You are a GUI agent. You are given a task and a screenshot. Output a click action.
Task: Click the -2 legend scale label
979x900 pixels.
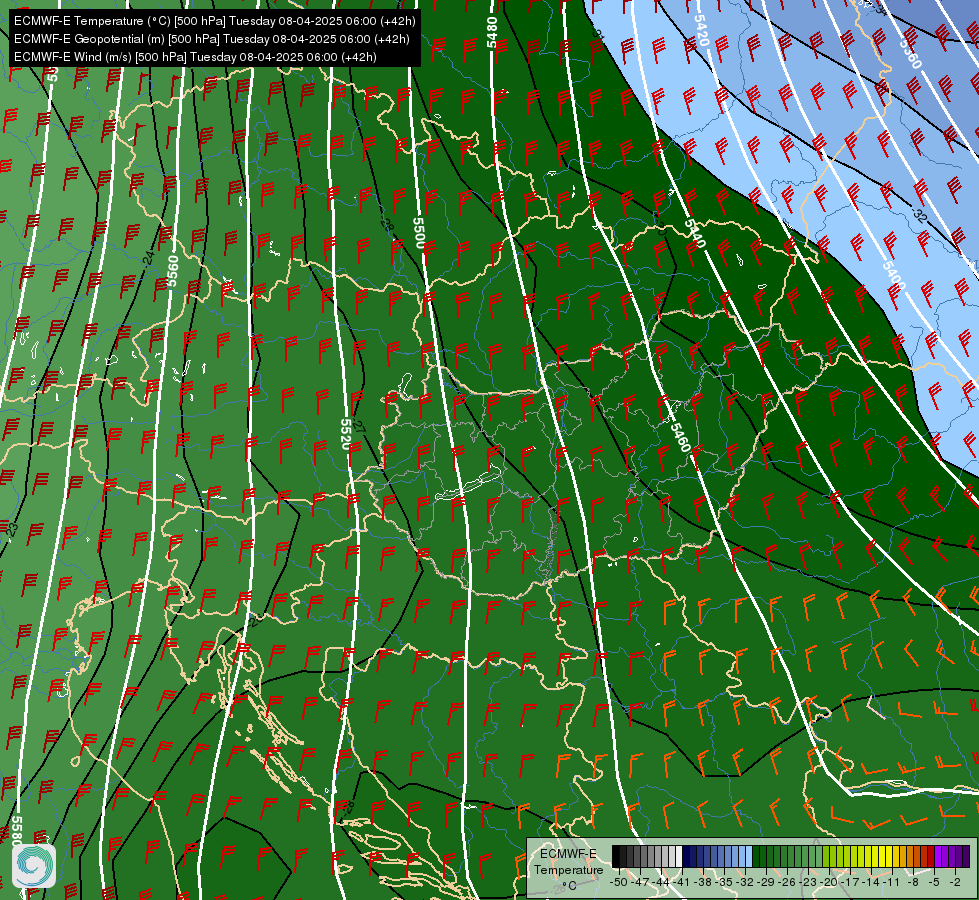[955, 883]
